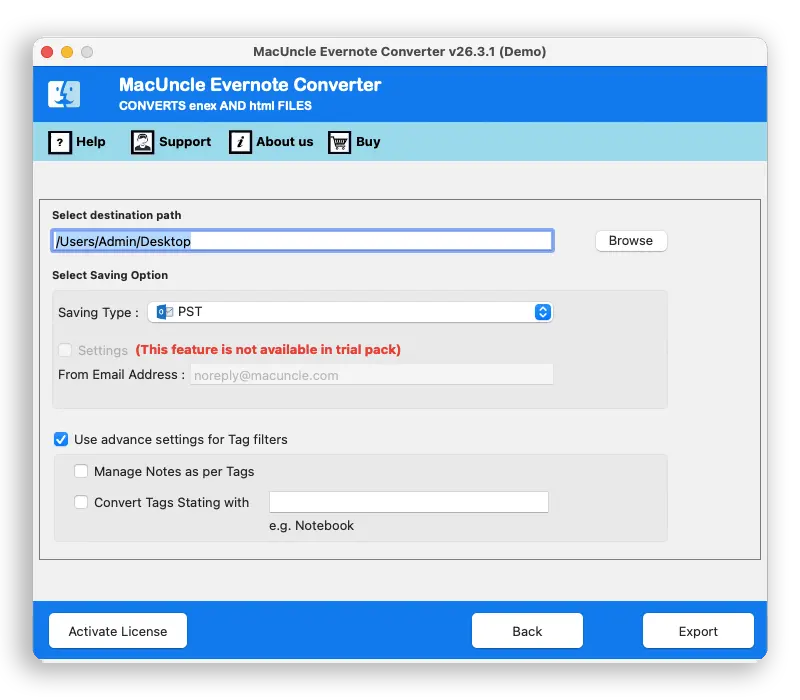800x700 pixels.
Task: Click the Support agent icon
Action: point(142,142)
